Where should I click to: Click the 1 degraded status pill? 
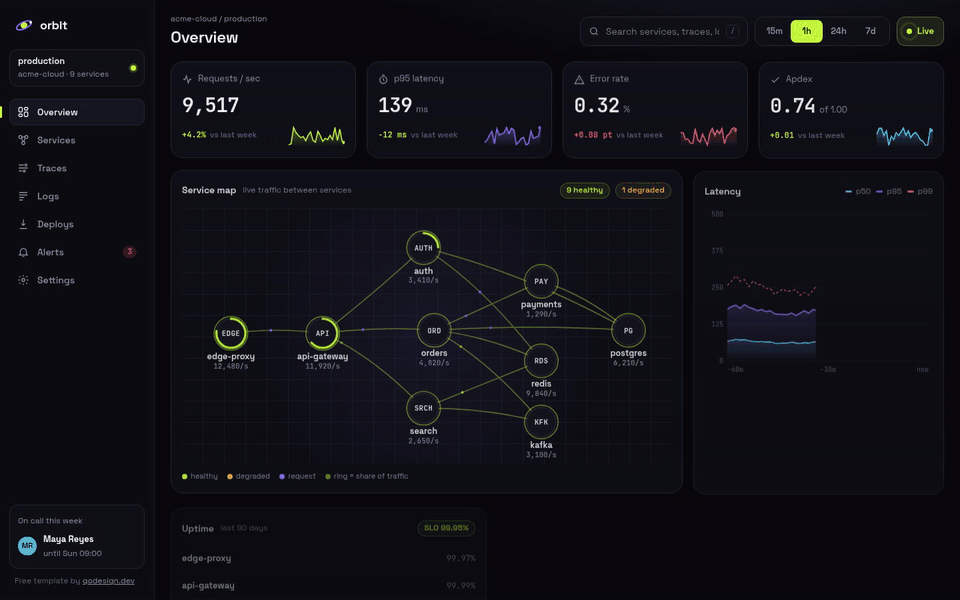[643, 190]
